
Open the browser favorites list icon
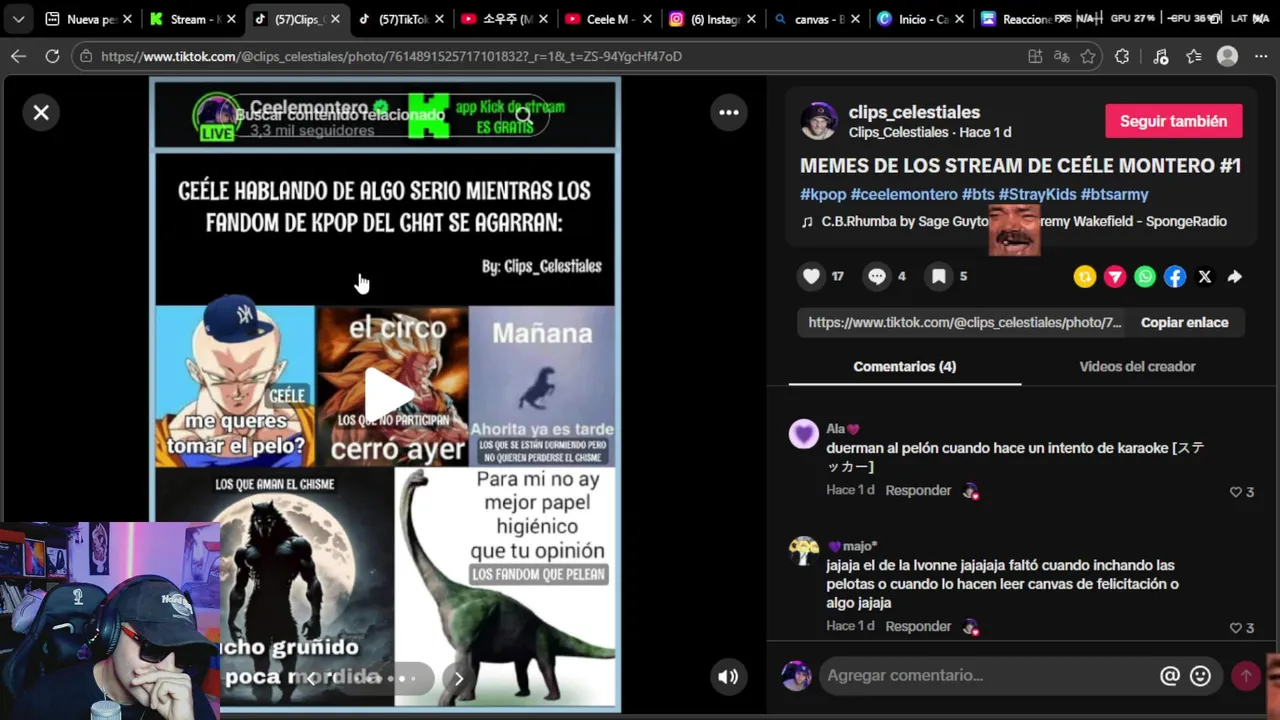coord(1193,56)
